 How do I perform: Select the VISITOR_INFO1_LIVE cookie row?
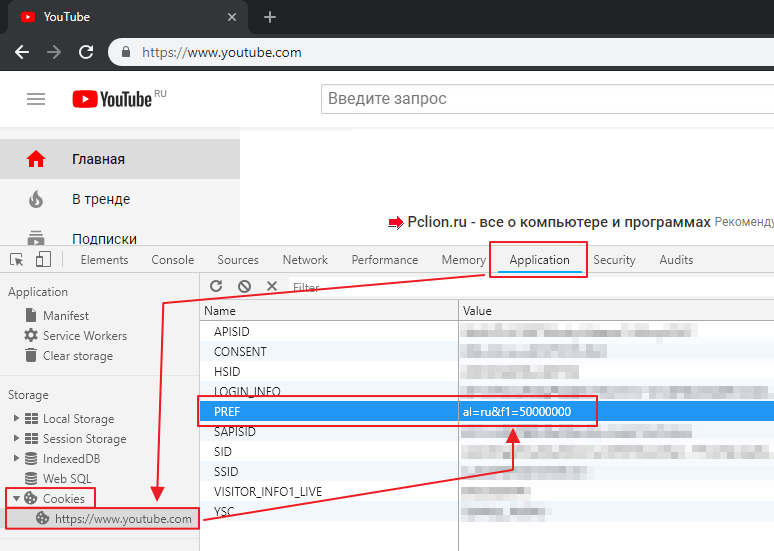tap(487, 491)
